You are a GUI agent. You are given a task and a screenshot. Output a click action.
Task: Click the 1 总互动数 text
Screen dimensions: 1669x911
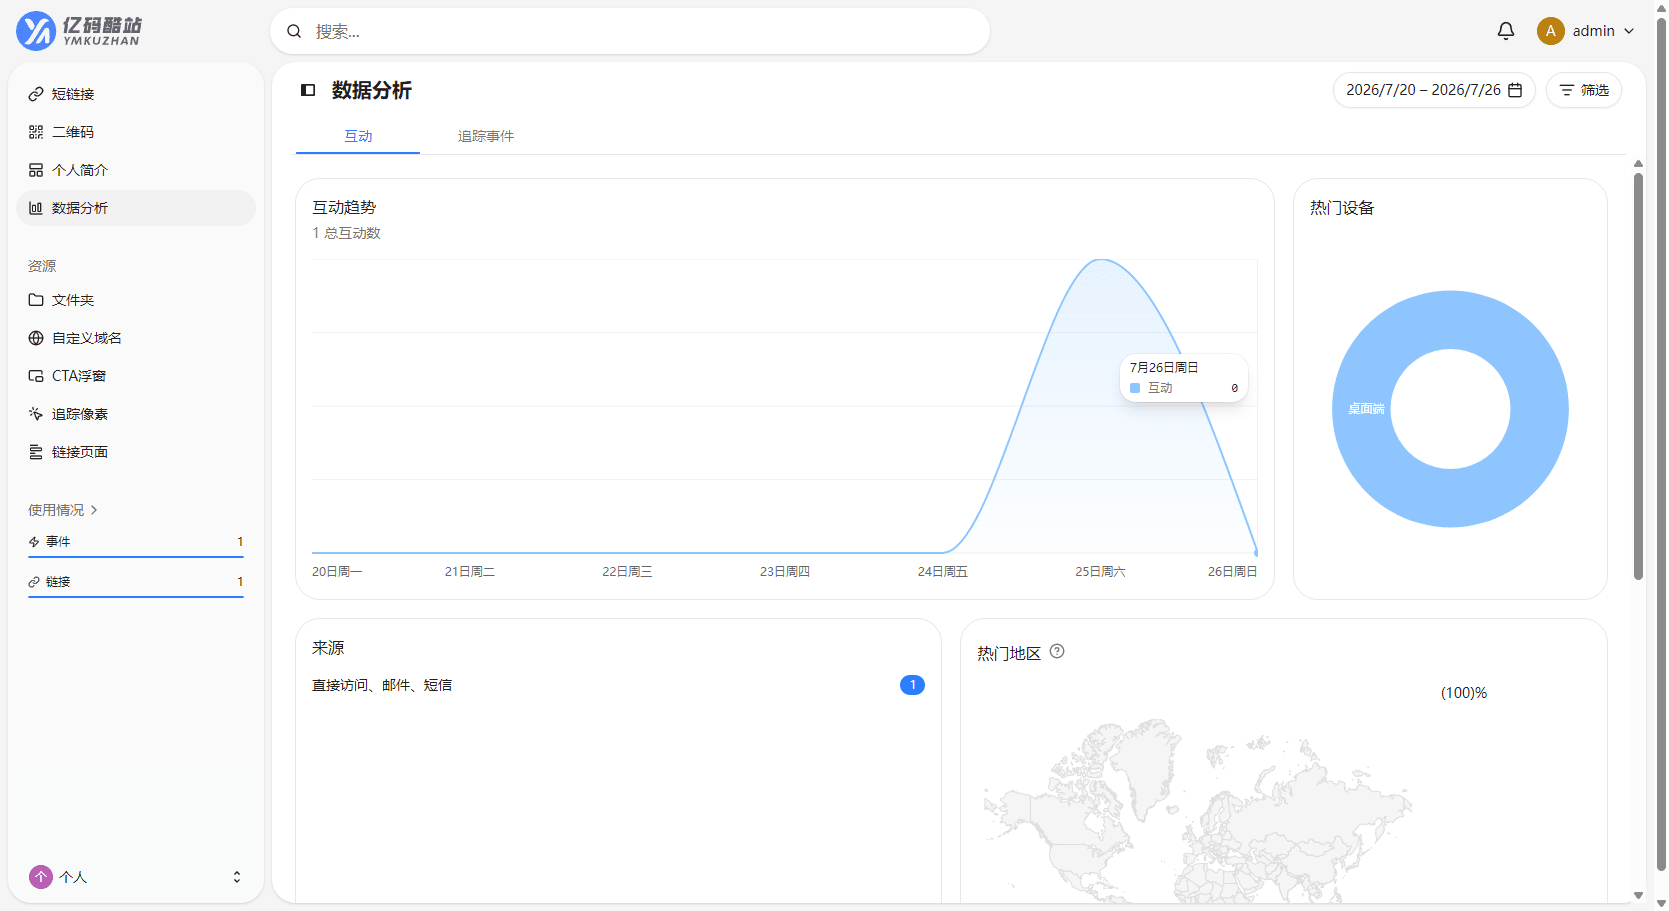pos(346,233)
